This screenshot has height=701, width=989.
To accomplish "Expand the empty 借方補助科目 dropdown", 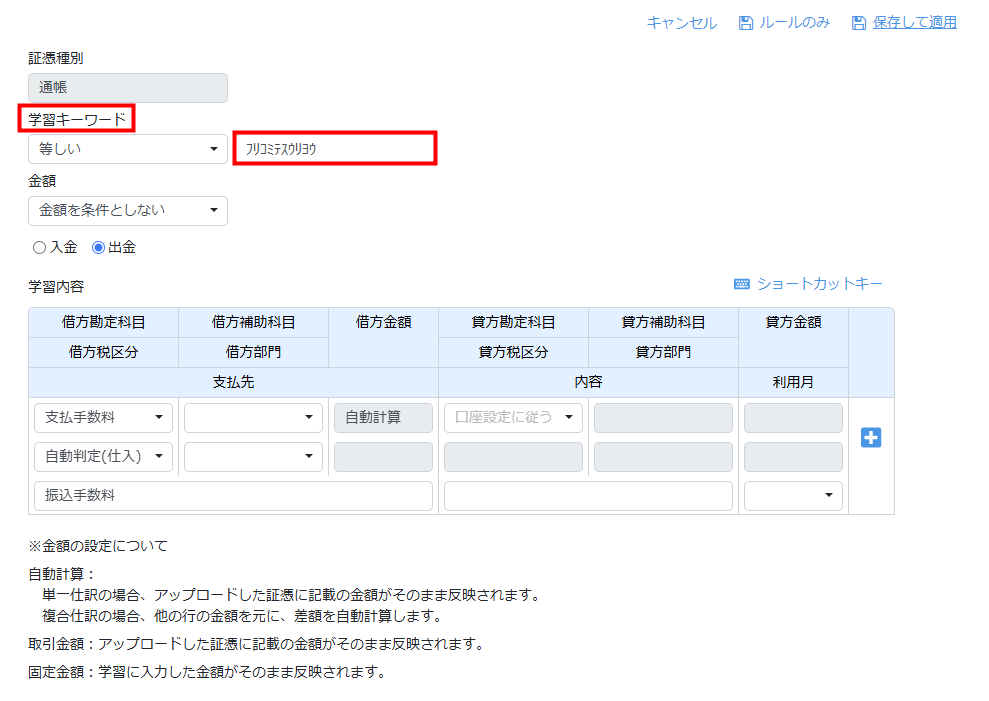I will point(253,417).
